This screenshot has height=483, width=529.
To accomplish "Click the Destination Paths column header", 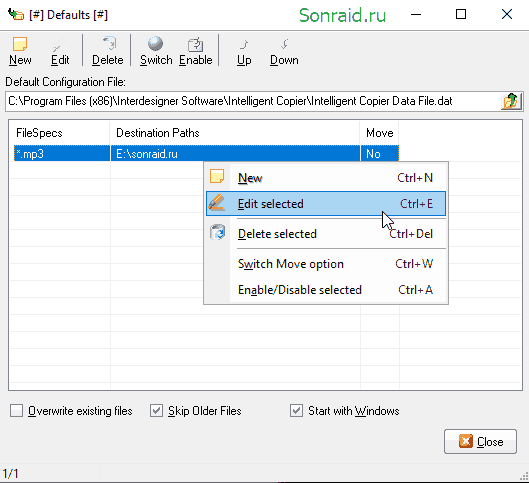I will [x=235, y=133].
